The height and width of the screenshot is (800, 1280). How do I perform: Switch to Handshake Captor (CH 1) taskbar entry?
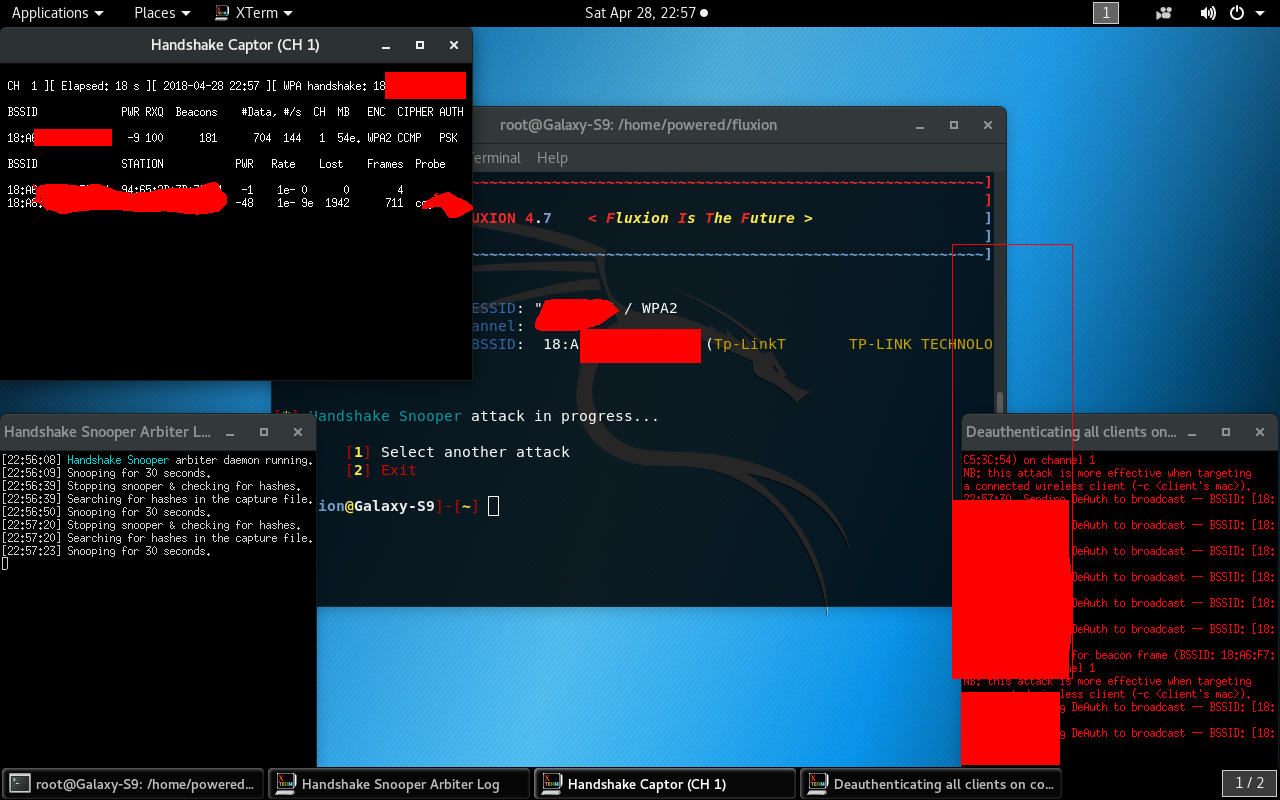point(666,784)
